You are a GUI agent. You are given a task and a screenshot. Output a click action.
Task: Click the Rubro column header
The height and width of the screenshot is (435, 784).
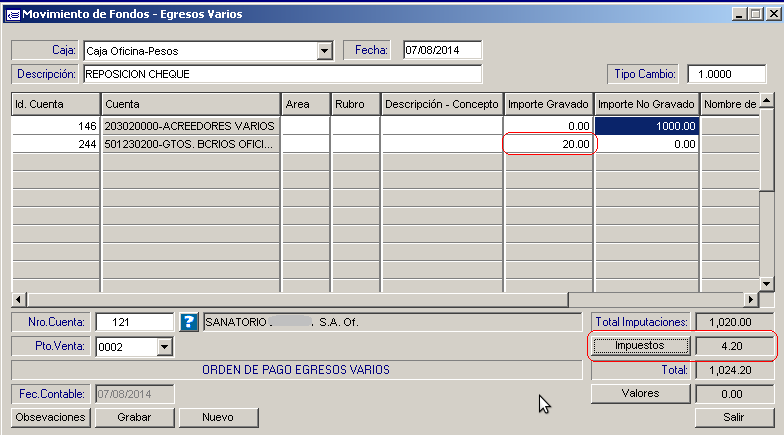[x=356, y=104]
